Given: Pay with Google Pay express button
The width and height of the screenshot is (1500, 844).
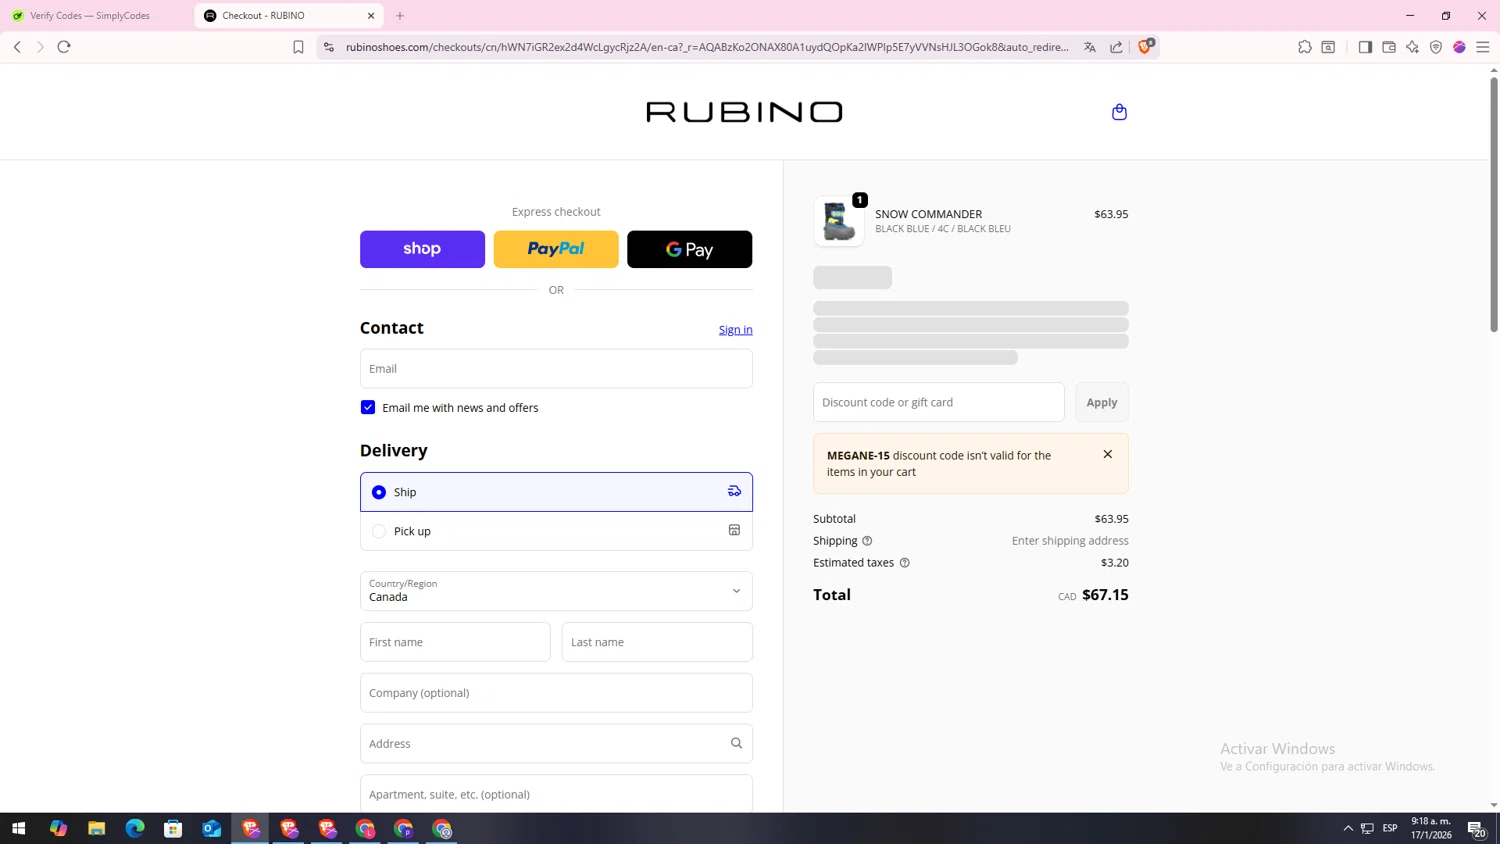Looking at the screenshot, I should pyautogui.click(x=689, y=249).
